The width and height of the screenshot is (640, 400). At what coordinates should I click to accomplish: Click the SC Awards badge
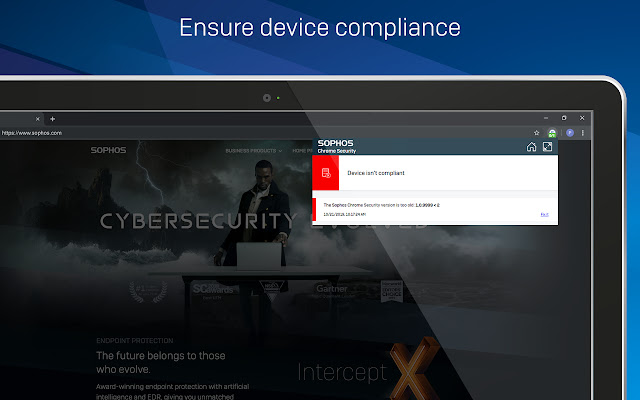(212, 291)
